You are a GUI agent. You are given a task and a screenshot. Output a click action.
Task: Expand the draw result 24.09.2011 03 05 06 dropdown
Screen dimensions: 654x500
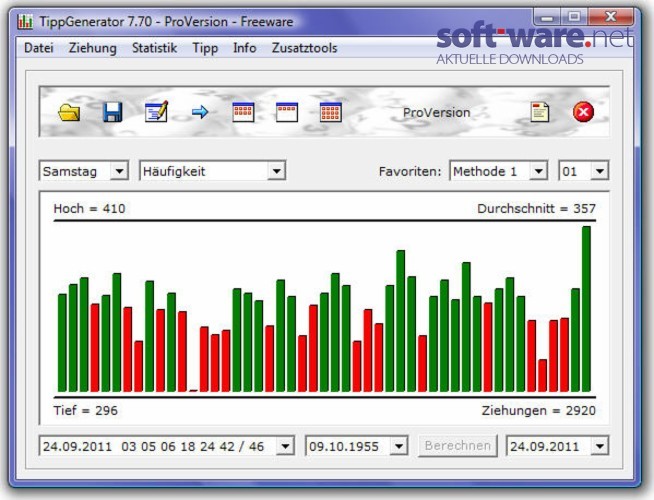(x=285, y=446)
